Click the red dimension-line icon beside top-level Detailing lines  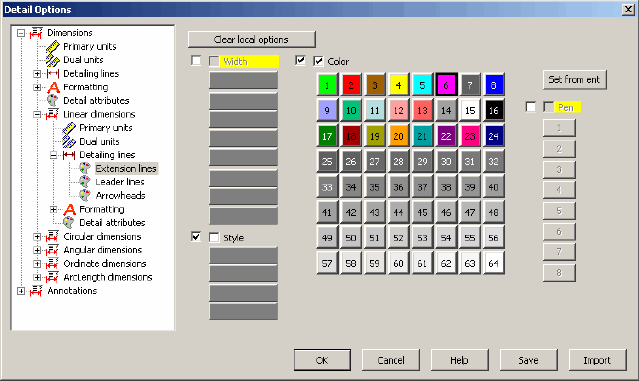[x=53, y=74]
